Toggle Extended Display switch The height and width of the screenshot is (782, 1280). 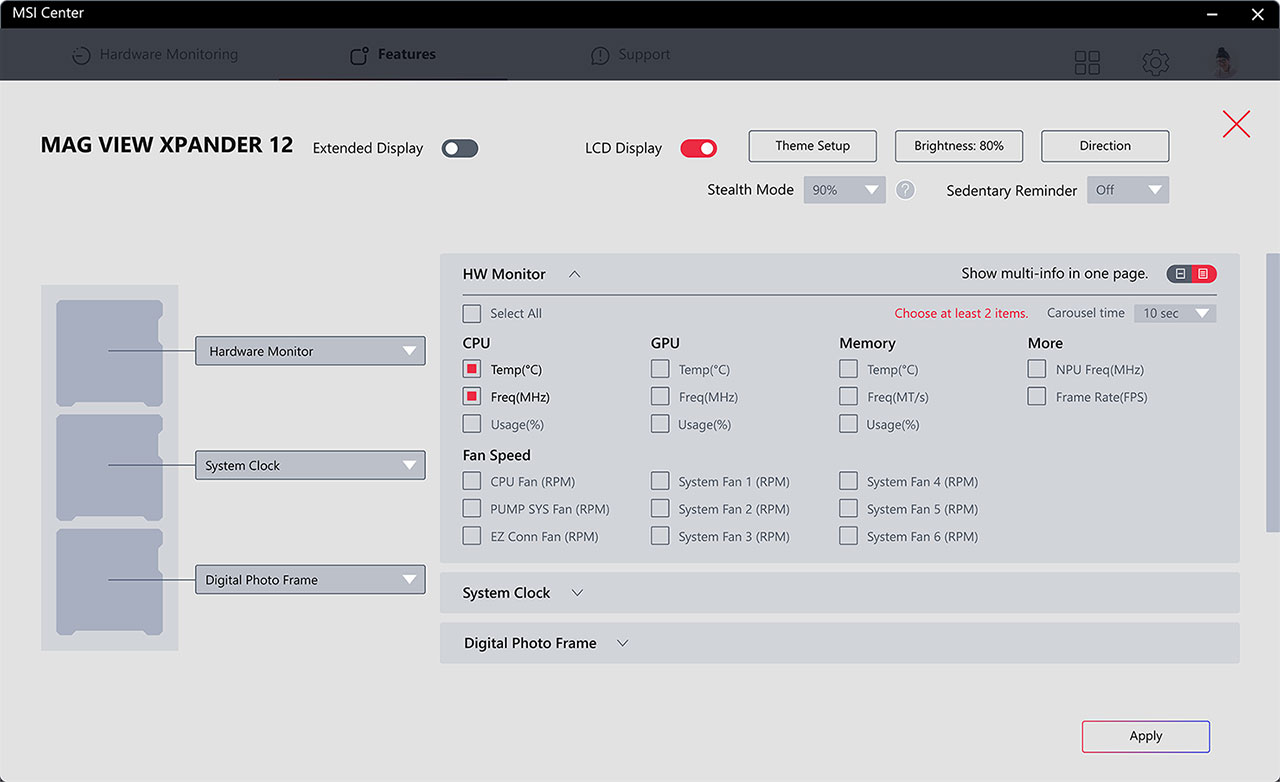pos(460,148)
